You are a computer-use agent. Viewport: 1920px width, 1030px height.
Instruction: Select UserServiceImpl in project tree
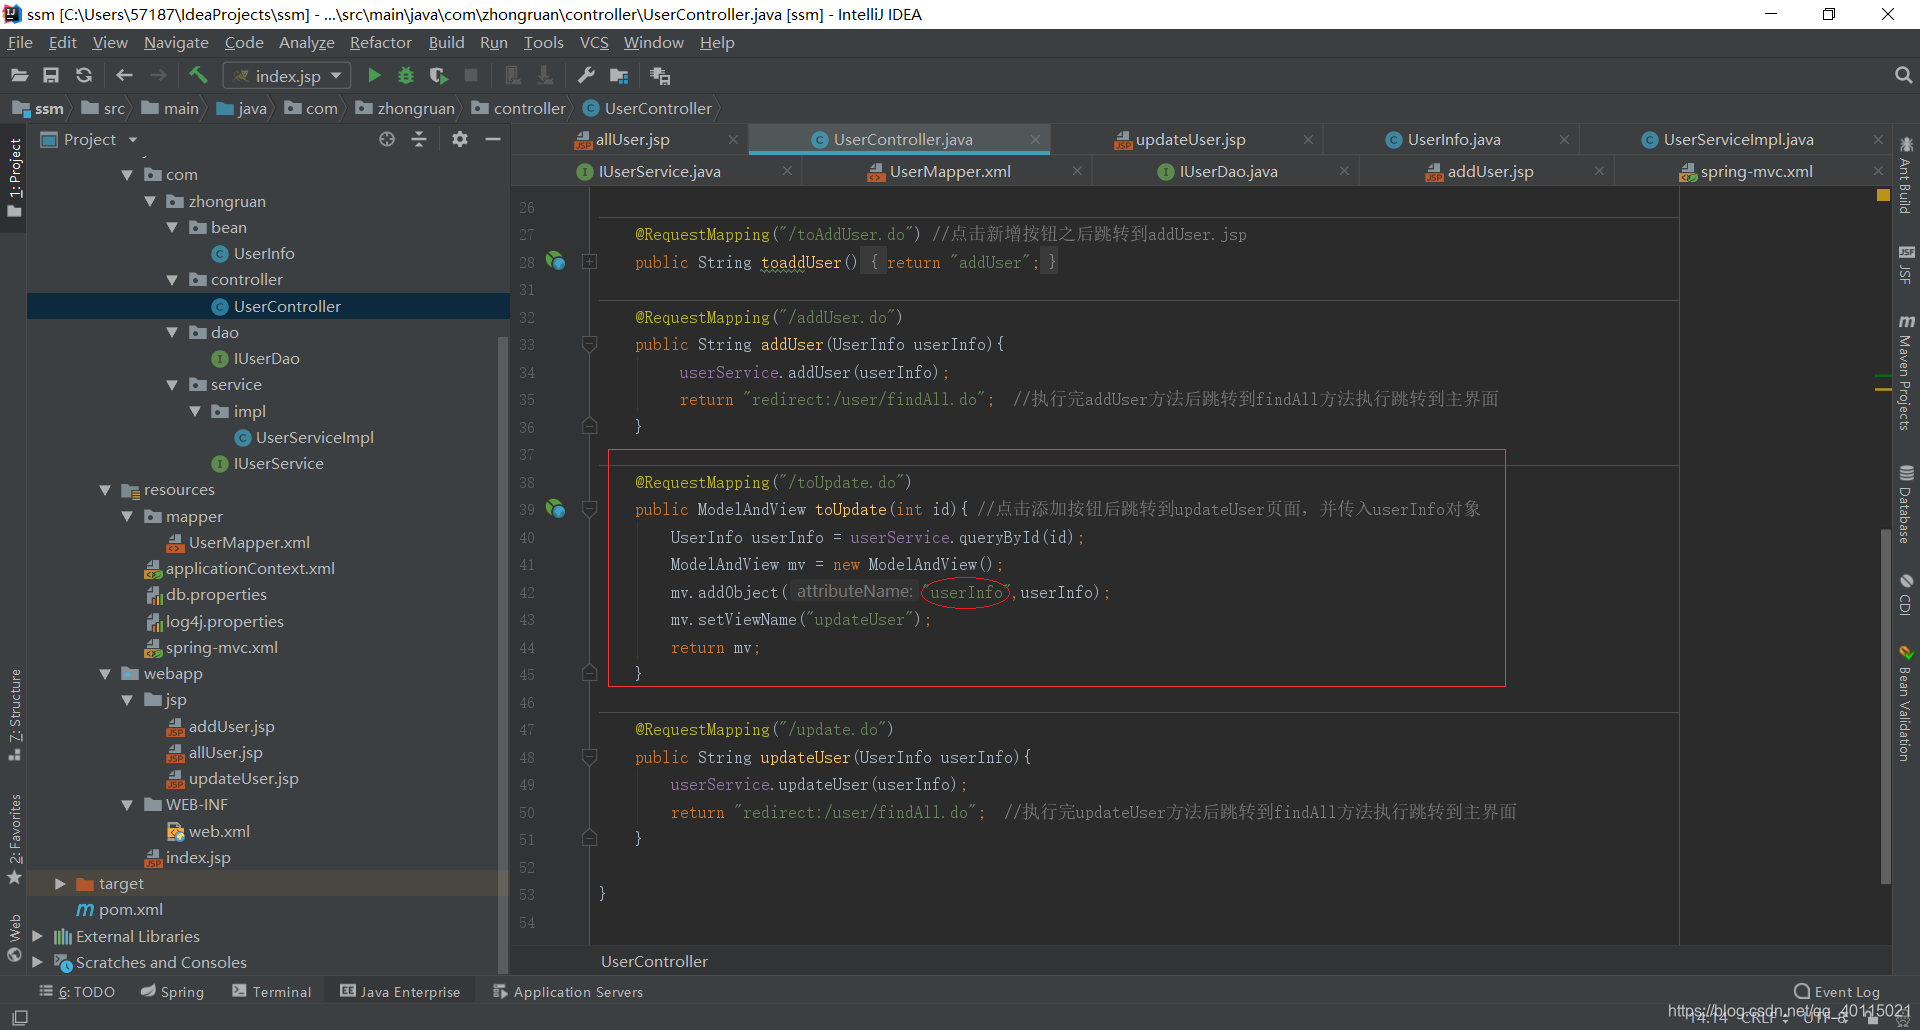coord(314,438)
